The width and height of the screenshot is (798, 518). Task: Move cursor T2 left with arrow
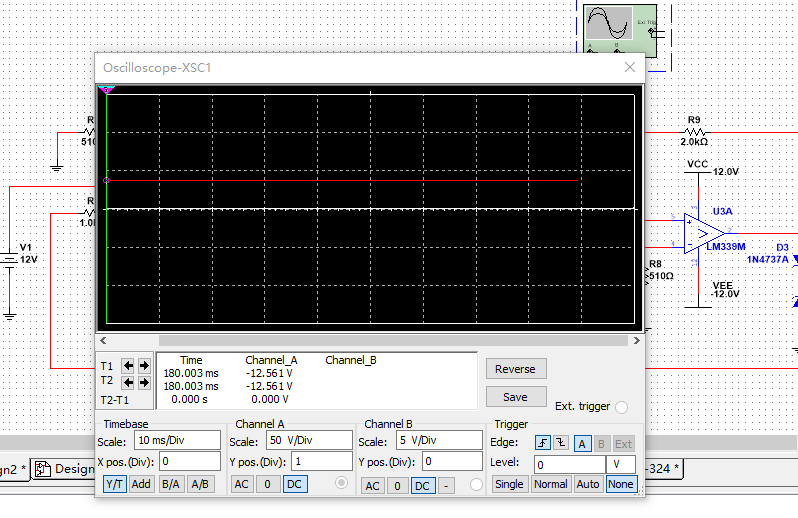click(128, 382)
